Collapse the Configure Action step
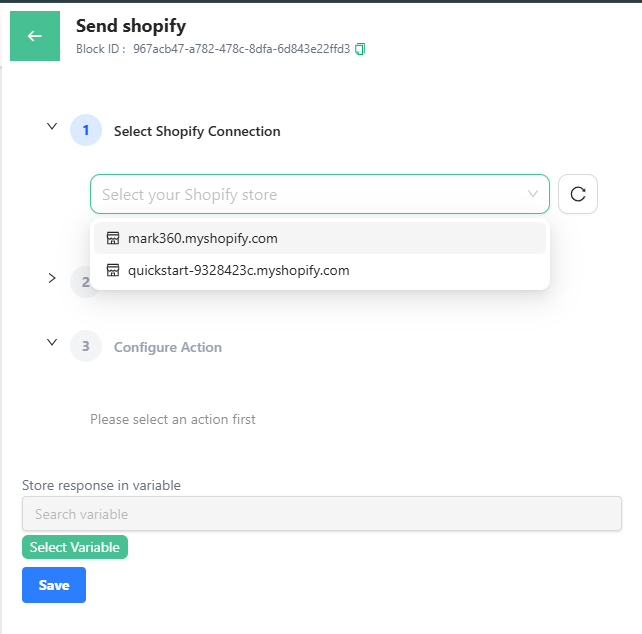This screenshot has width=642, height=634. tap(52, 343)
